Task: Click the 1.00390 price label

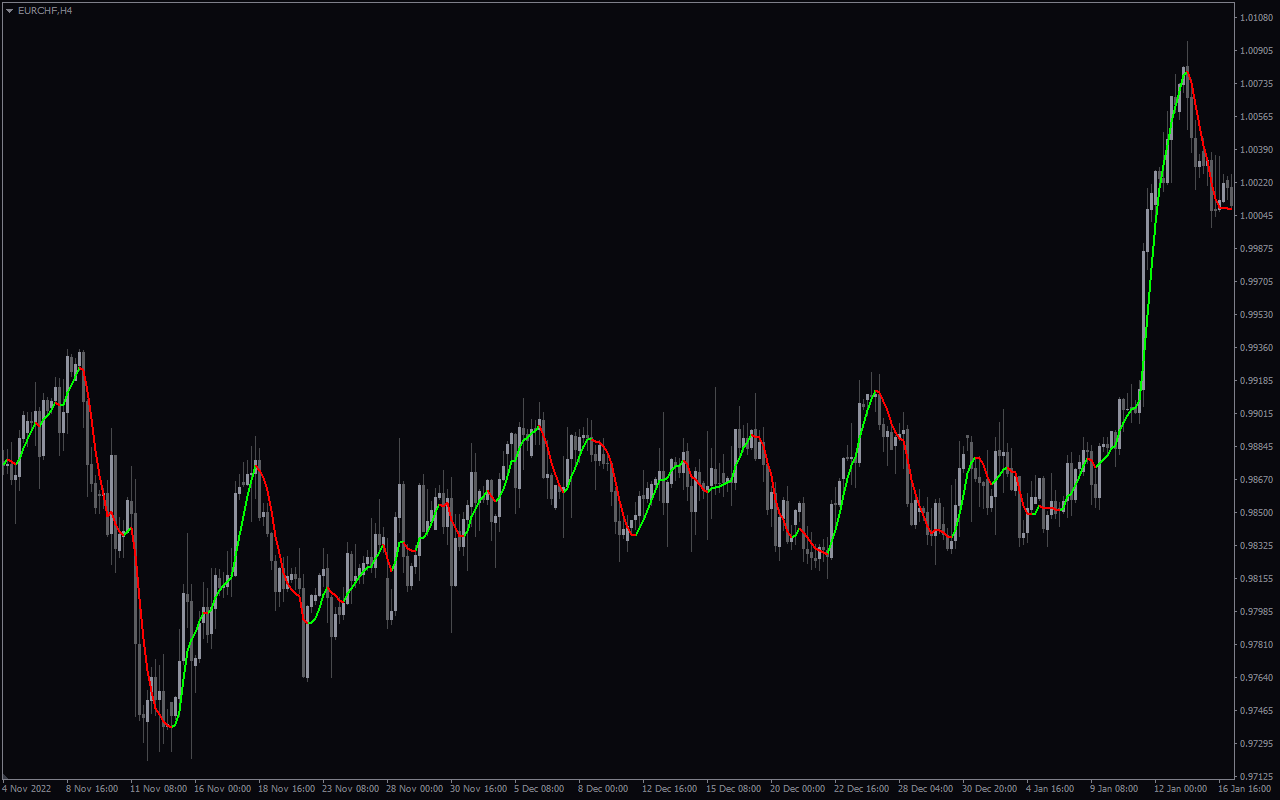Action: (1257, 149)
